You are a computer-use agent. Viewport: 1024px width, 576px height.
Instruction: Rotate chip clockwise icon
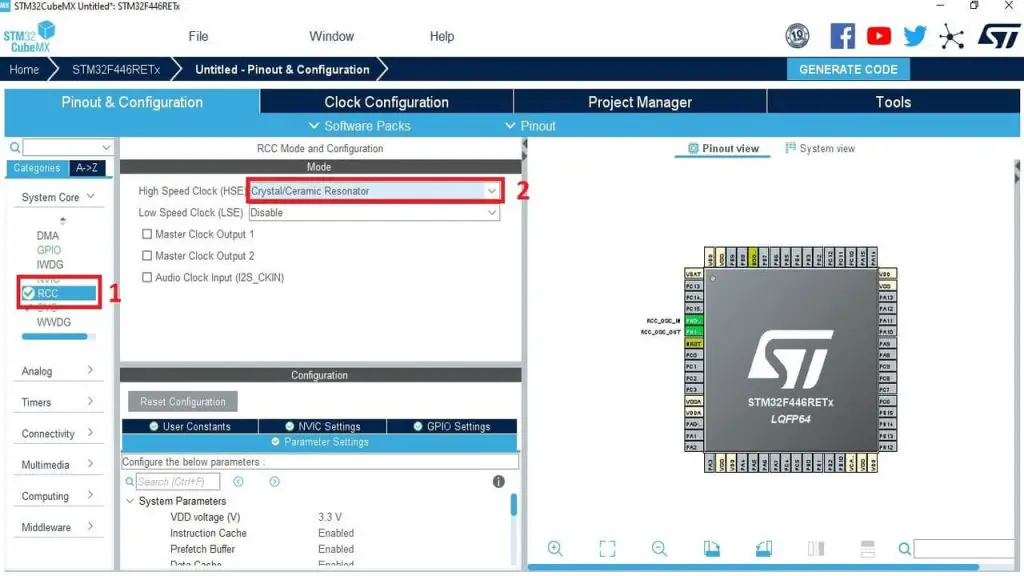[x=712, y=549]
